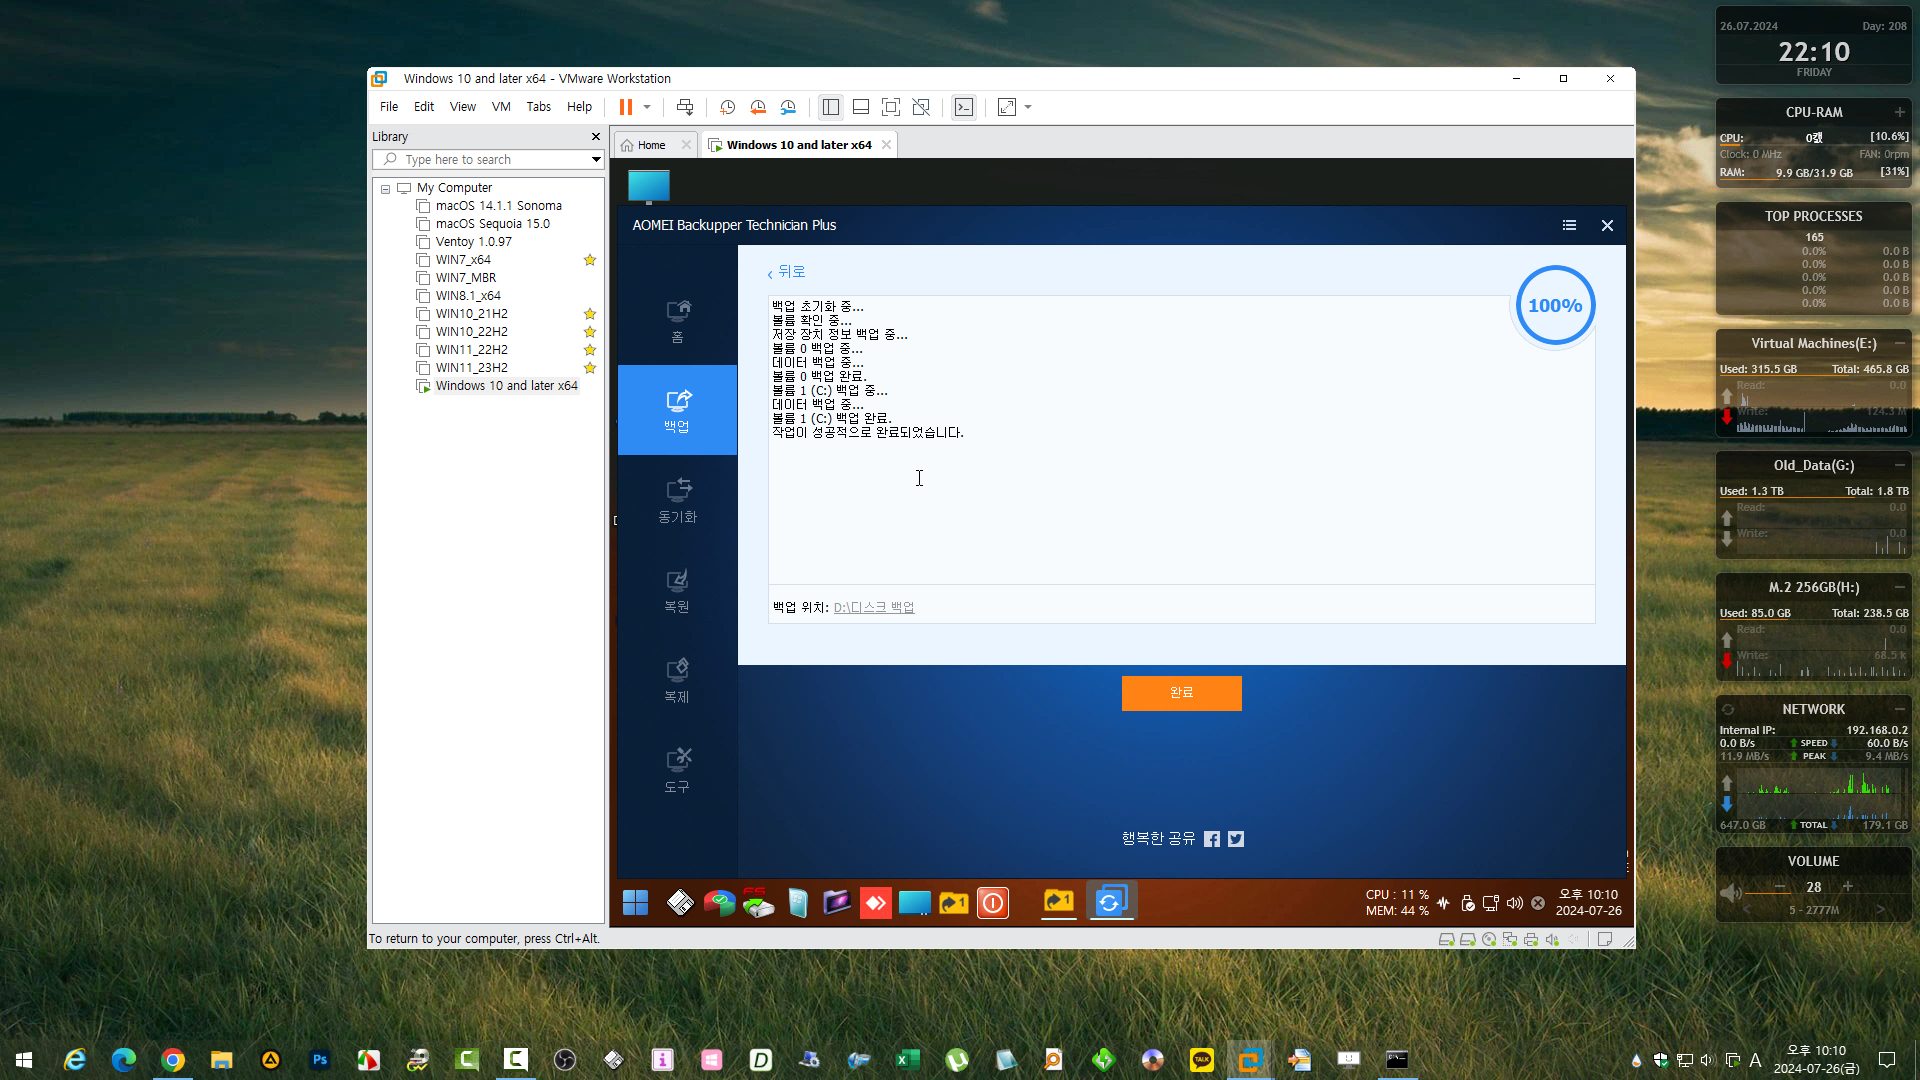The image size is (1920, 1080).
Task: Open the AOMEI Backupper hamburger menu
Action: click(x=1569, y=226)
